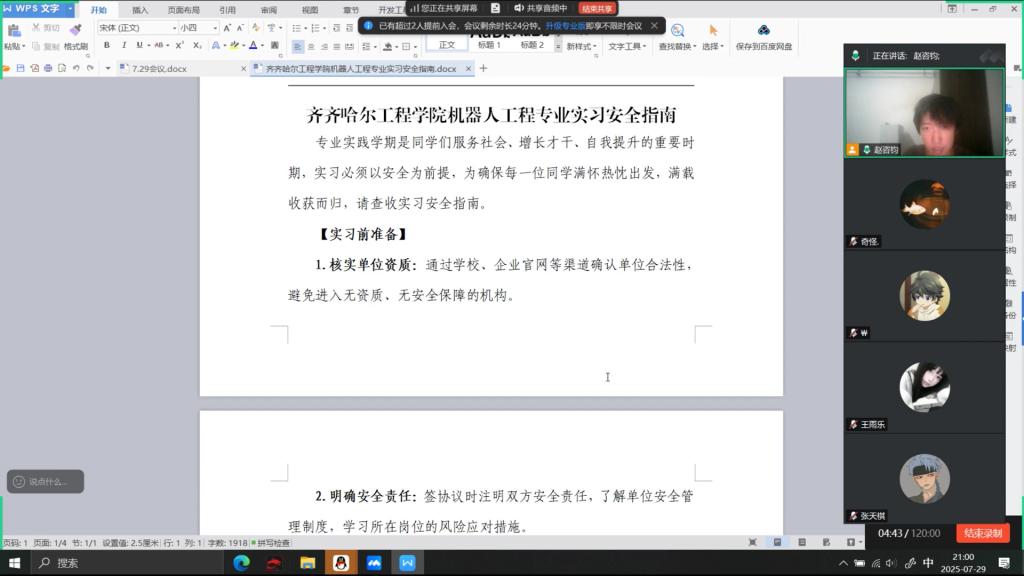Click the superscript X² icon
Screen dimensions: 1024x576
[178, 46]
